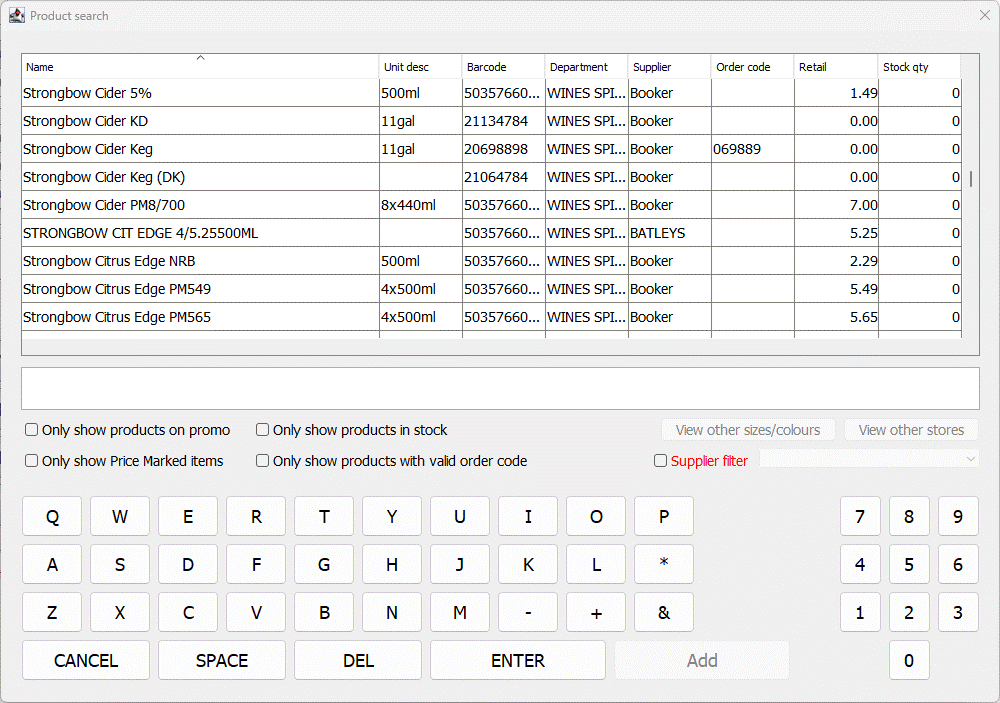Sort by Order code column header
Image resolution: width=1000 pixels, height=703 pixels.
pos(753,67)
